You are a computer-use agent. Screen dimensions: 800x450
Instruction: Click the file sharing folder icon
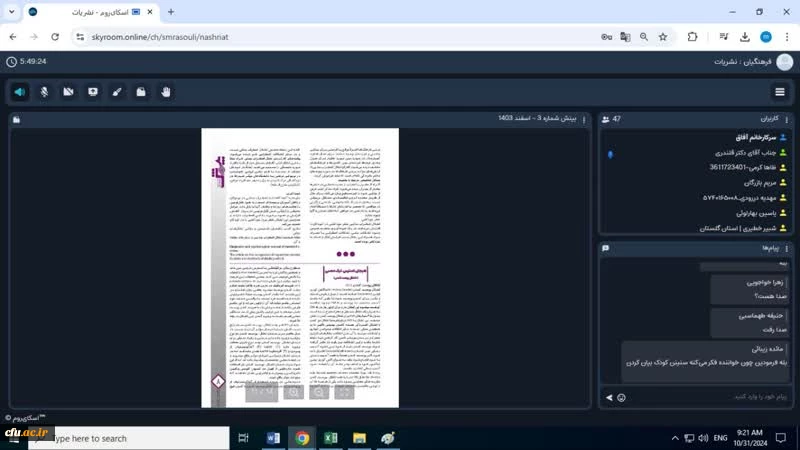142,92
